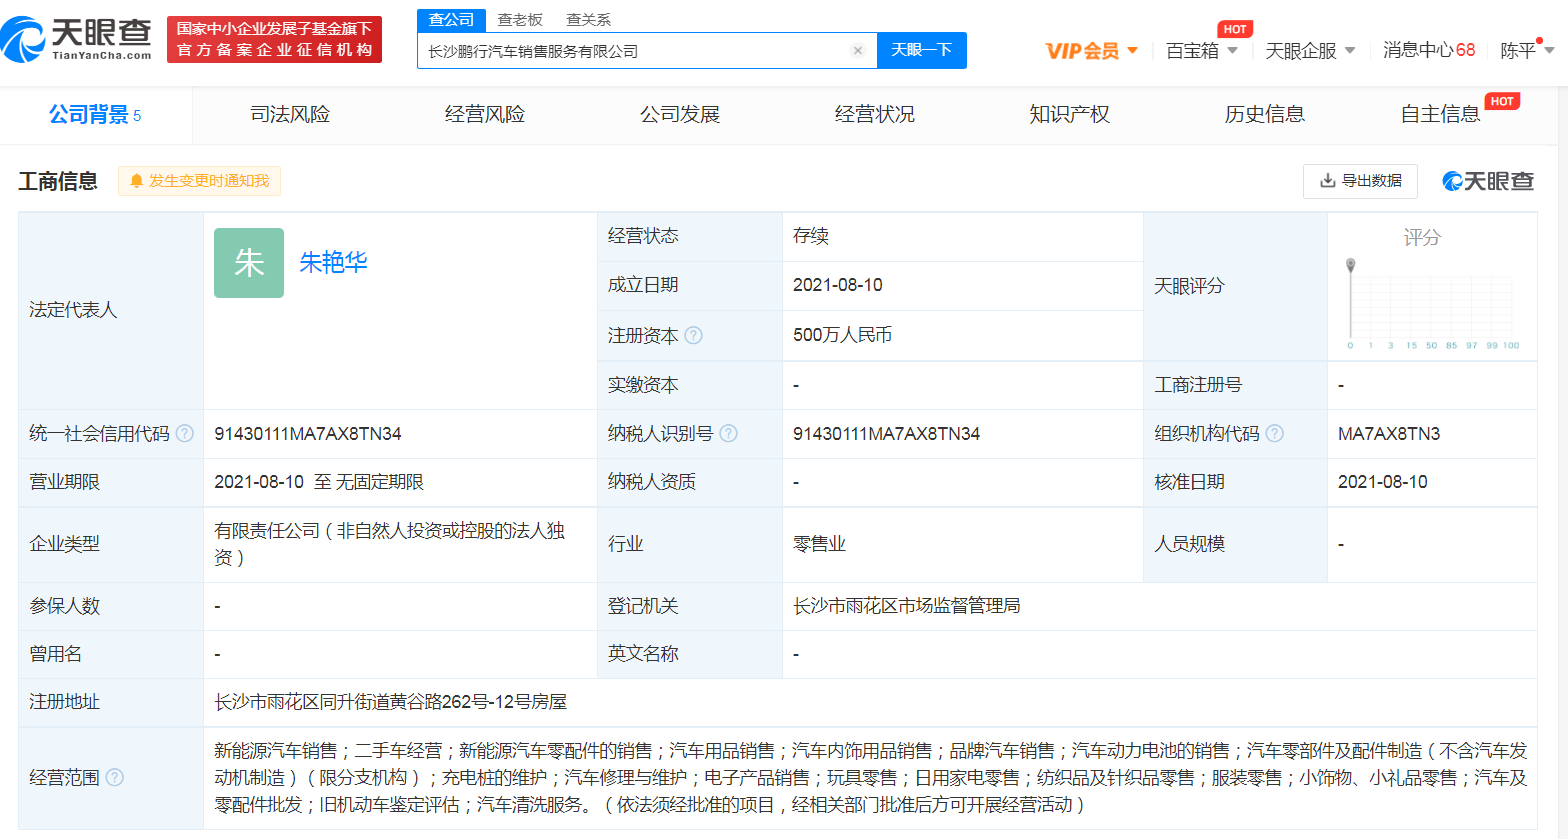Click help icon next to 经营范围
The width and height of the screenshot is (1568, 839).
115,777
